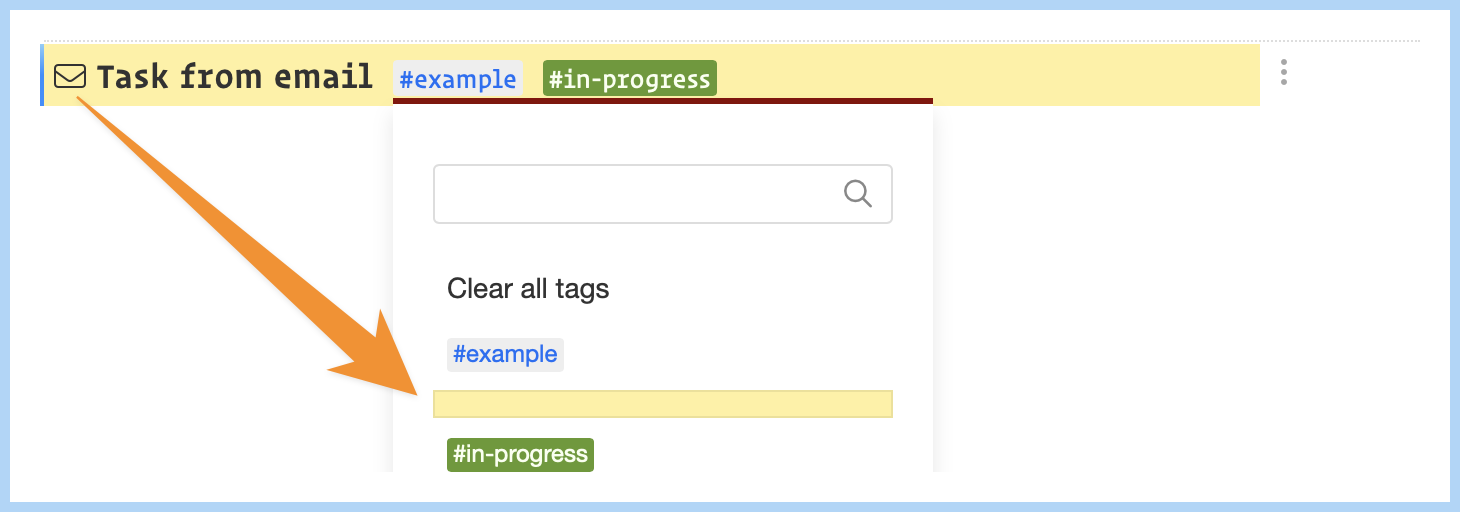Click the dark red bar atop tag popup

(662, 101)
